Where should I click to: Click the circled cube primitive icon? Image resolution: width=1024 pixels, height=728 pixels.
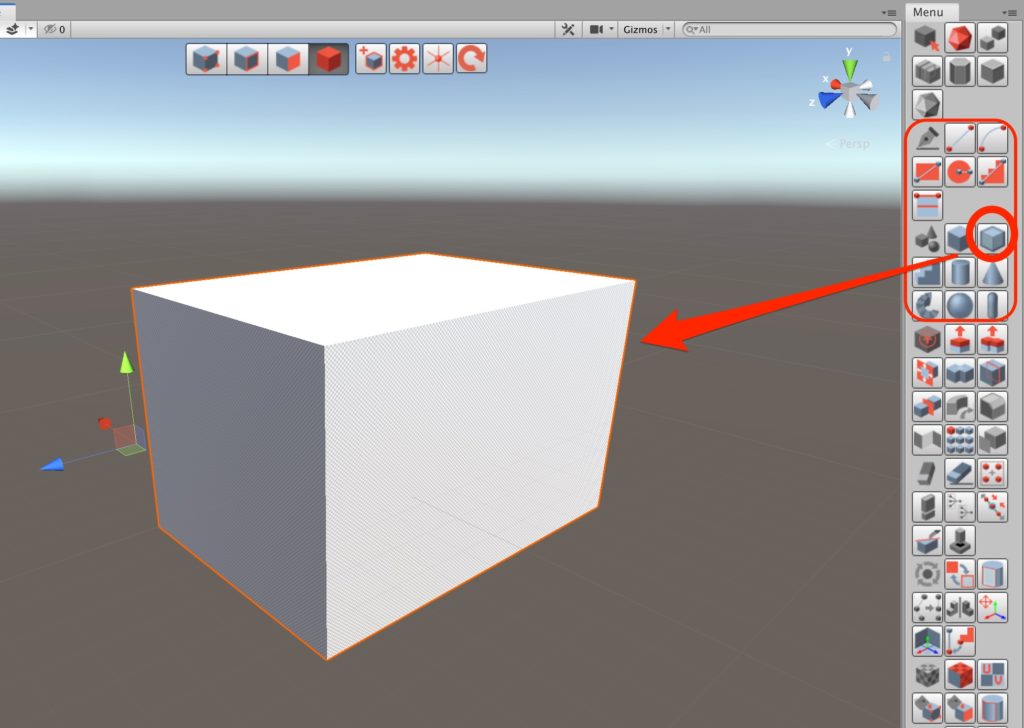tap(992, 238)
